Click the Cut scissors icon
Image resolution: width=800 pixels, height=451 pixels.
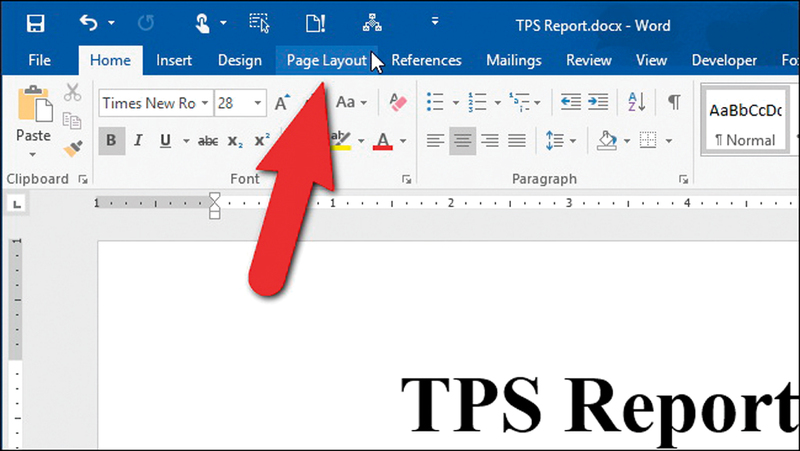click(x=72, y=93)
